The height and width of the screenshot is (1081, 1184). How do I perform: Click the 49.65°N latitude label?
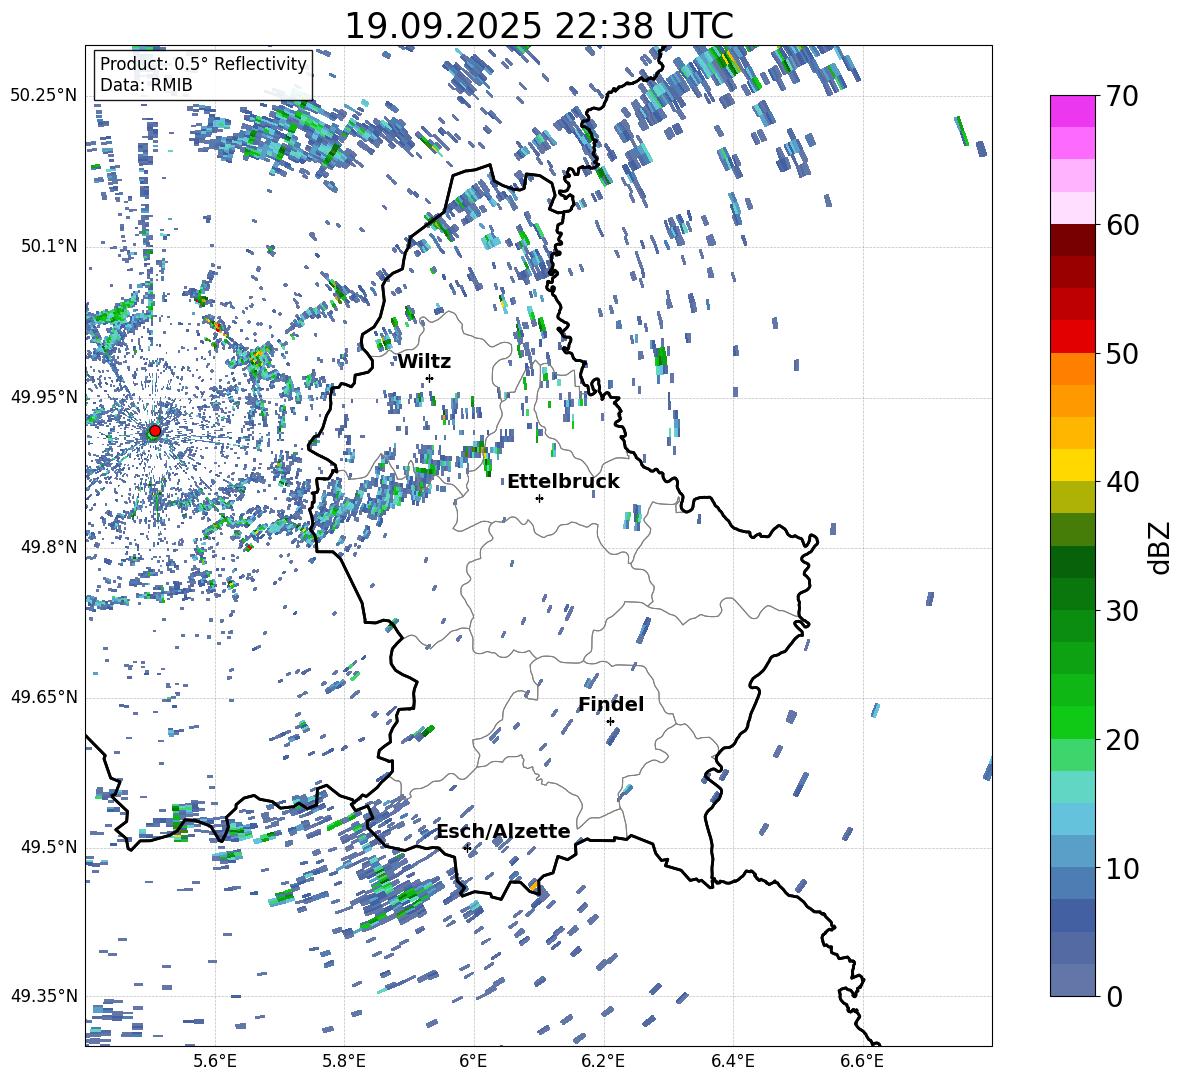coord(44,697)
